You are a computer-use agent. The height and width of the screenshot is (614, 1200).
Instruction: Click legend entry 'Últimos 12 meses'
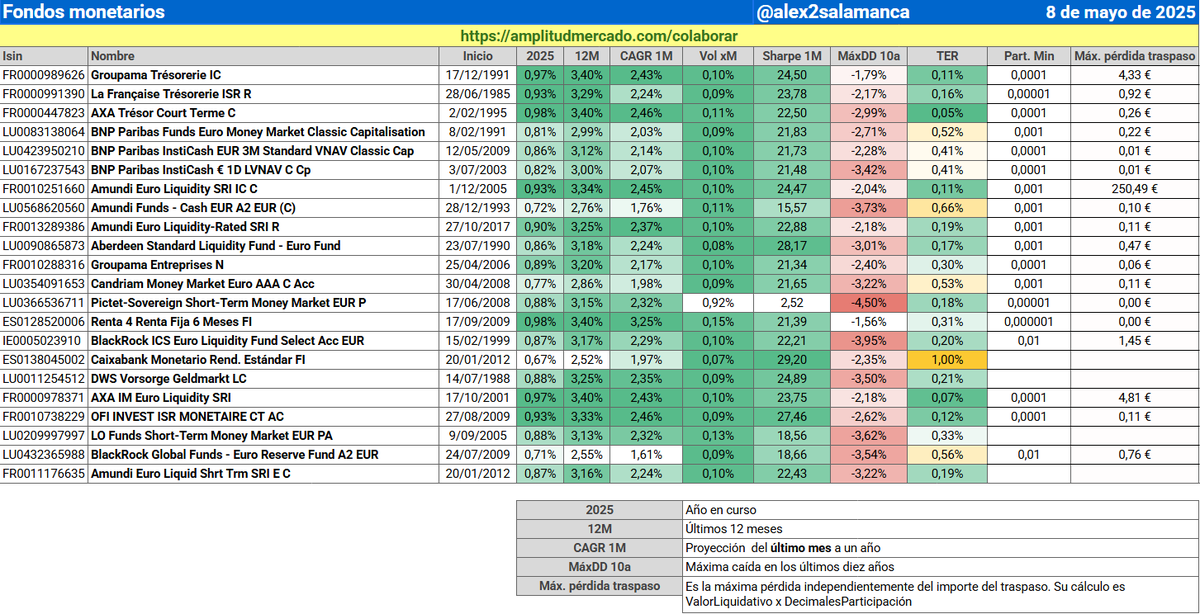point(735,529)
